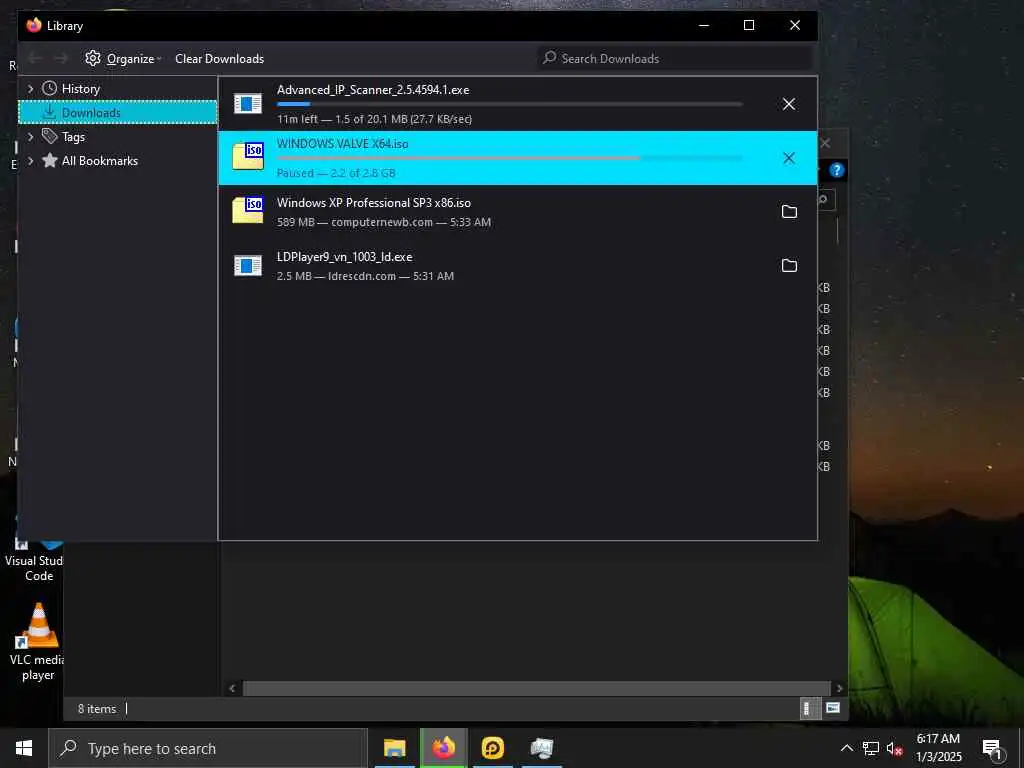Open VLC media player desktop shortcut
The height and width of the screenshot is (768, 1024).
[38, 642]
